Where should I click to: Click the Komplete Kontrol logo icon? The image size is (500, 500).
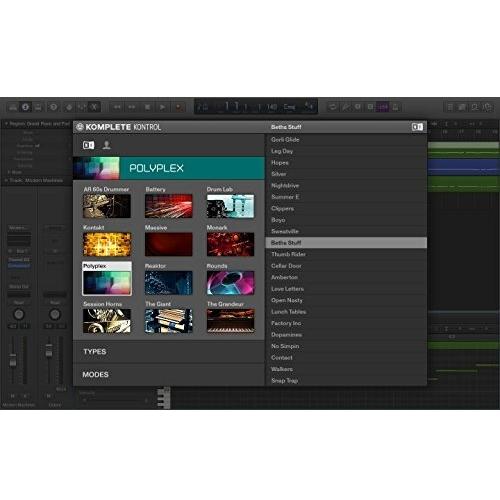80,127
